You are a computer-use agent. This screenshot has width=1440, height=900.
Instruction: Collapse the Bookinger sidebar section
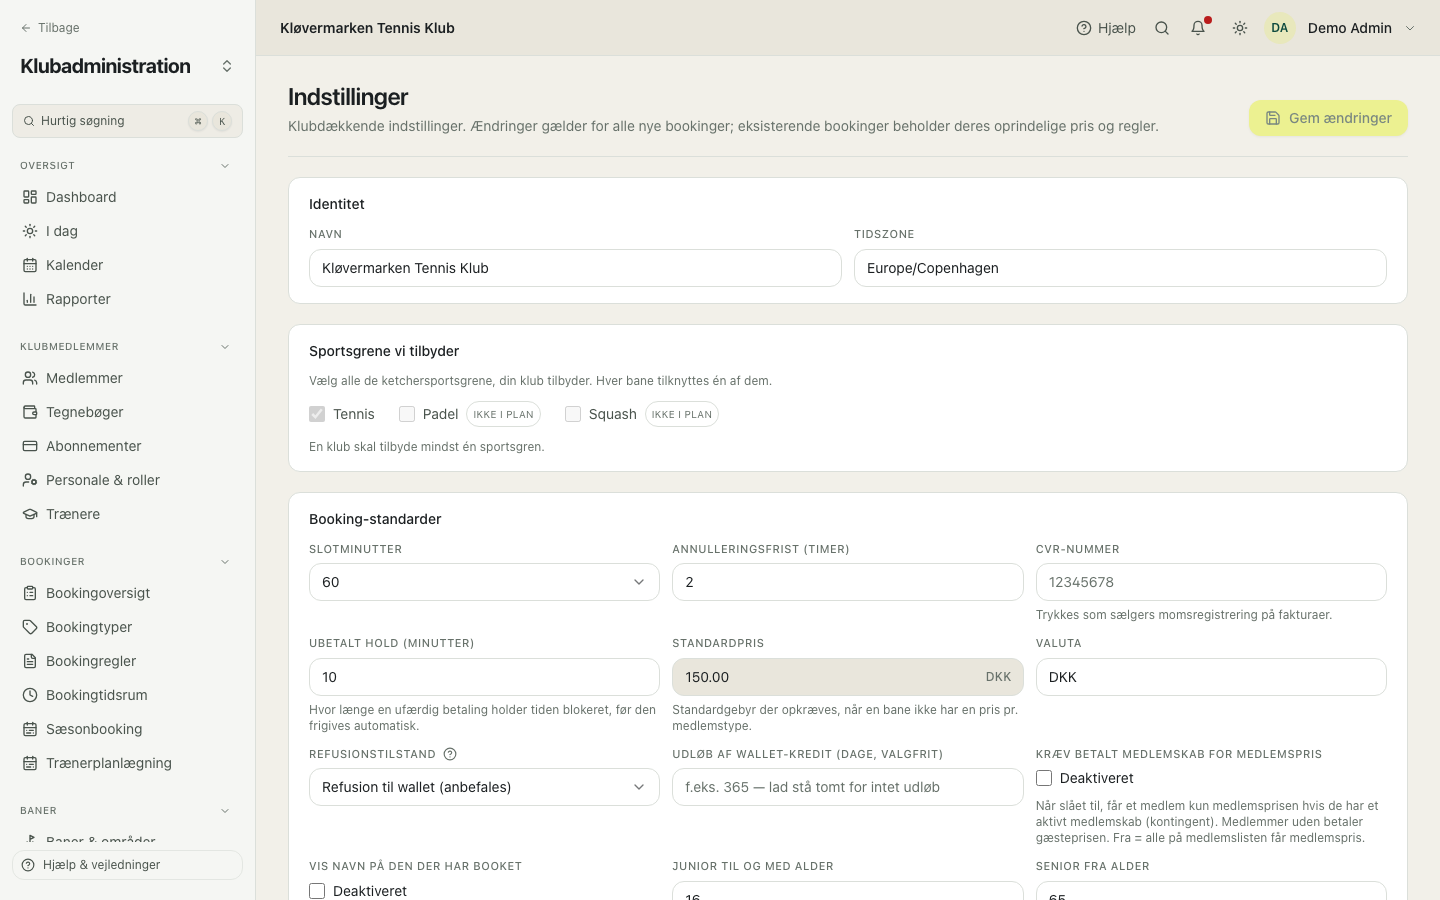tap(225, 562)
